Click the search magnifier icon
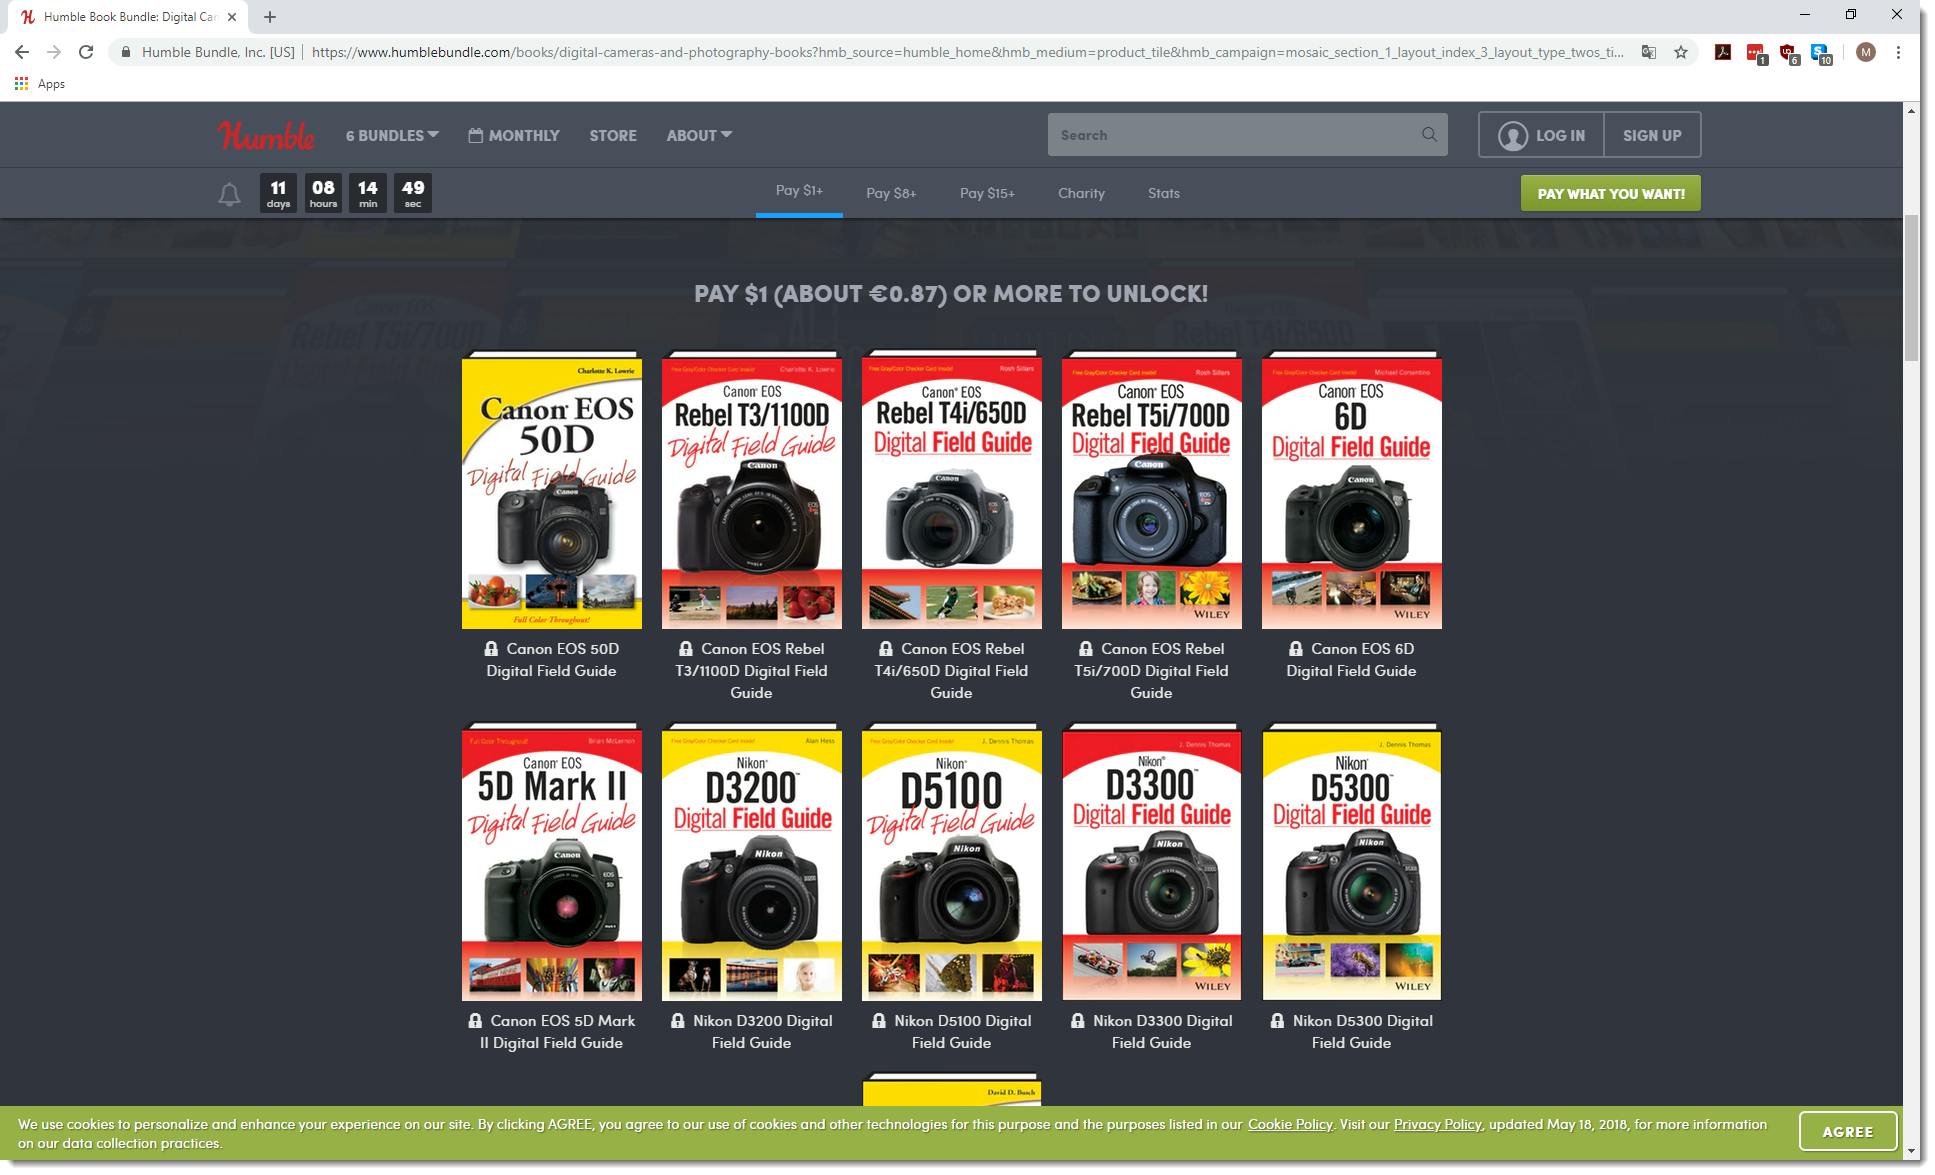The width and height of the screenshot is (1935, 1175). (x=1429, y=135)
